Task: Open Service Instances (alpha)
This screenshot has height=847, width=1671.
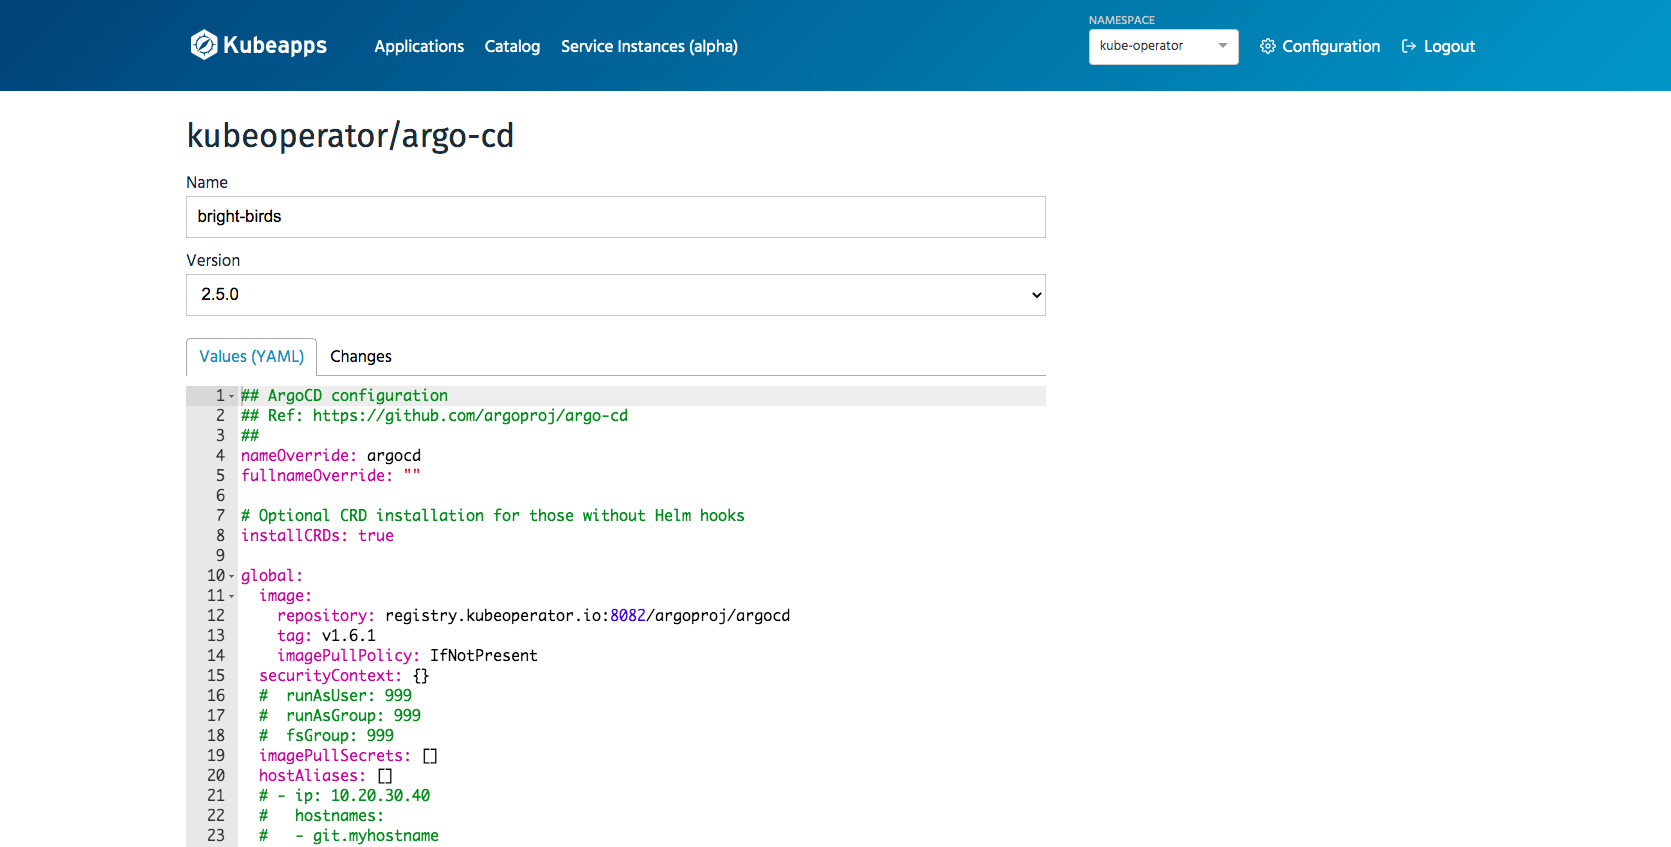Action: (x=649, y=46)
